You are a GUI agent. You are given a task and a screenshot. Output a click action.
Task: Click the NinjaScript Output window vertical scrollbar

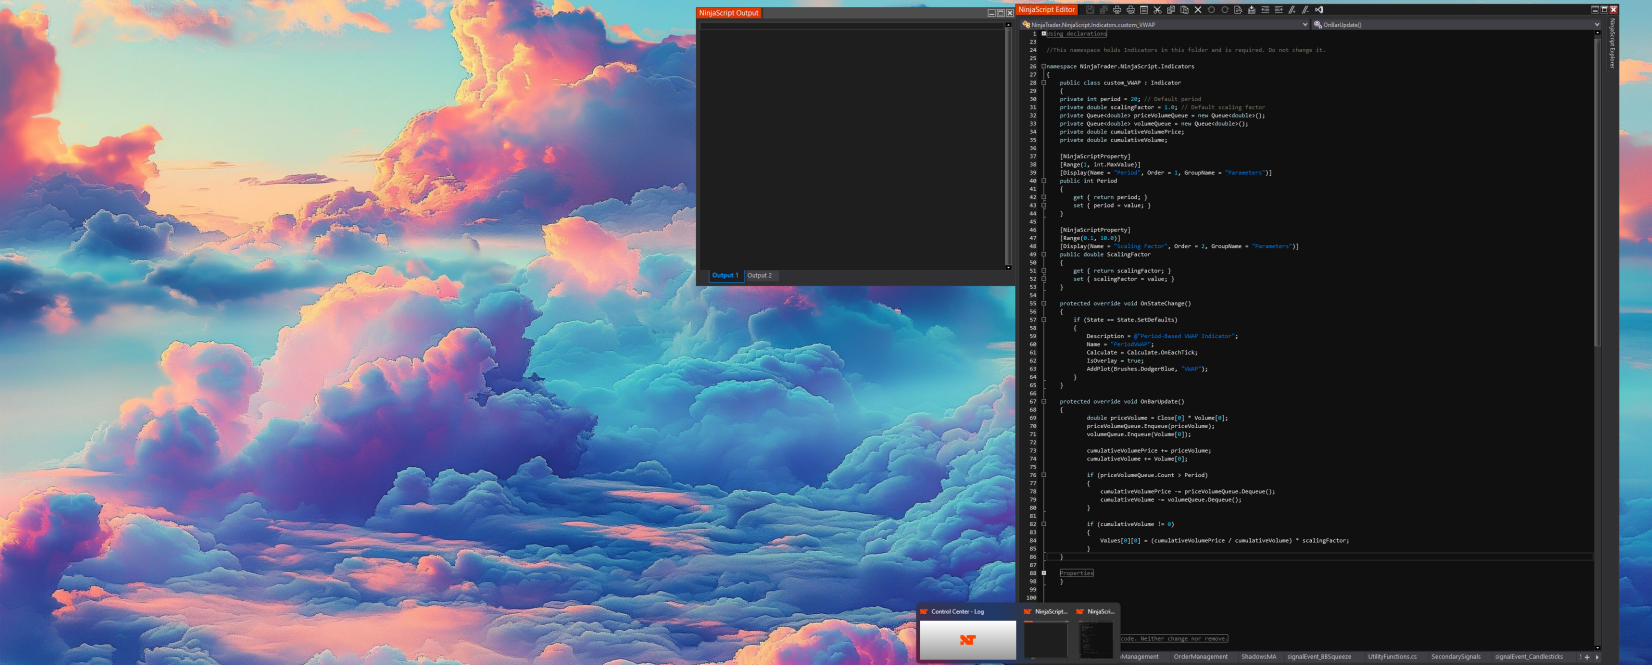[x=1008, y=147]
